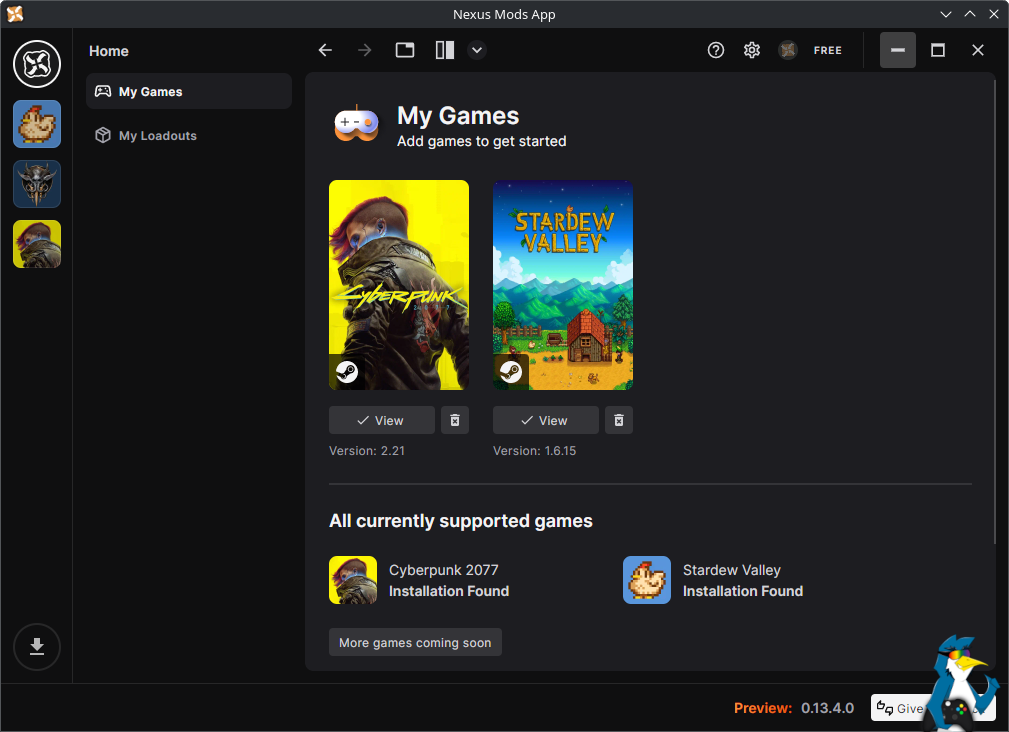The height and width of the screenshot is (732, 1009).
Task: Click the split panel layout icon
Action: [x=445, y=50]
